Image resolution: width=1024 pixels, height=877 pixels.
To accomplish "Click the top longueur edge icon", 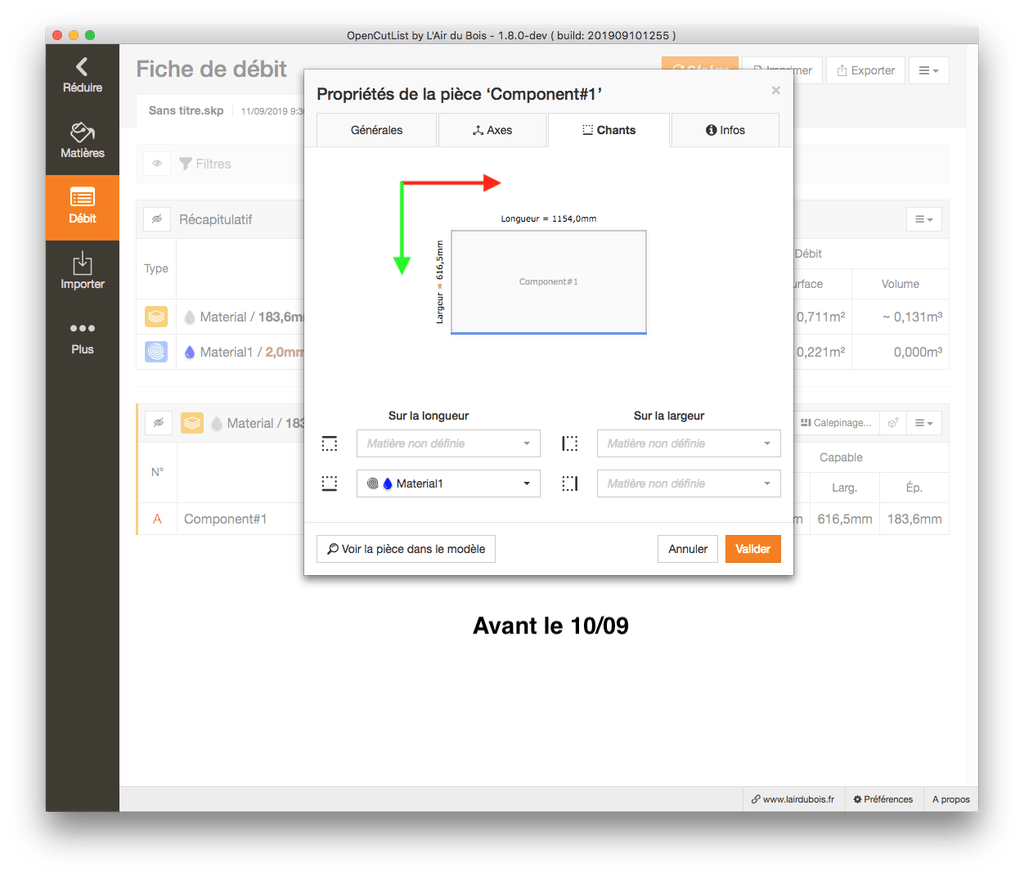I will pos(330,444).
